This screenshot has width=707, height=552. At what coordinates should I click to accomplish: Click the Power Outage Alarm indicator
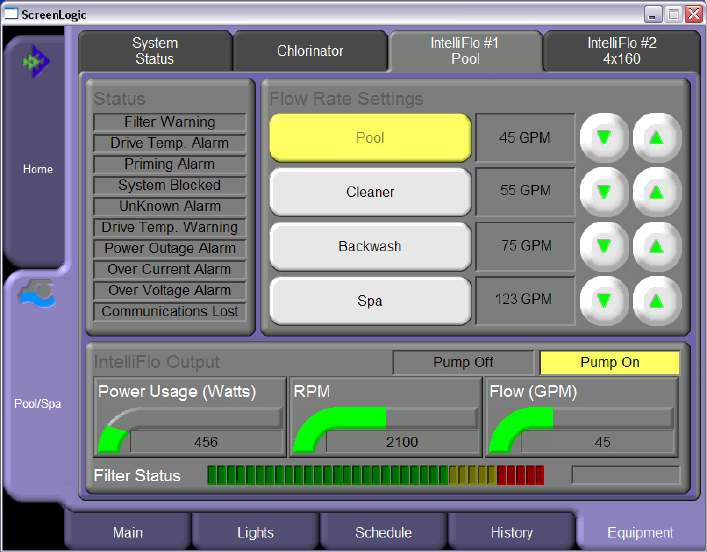[170, 248]
